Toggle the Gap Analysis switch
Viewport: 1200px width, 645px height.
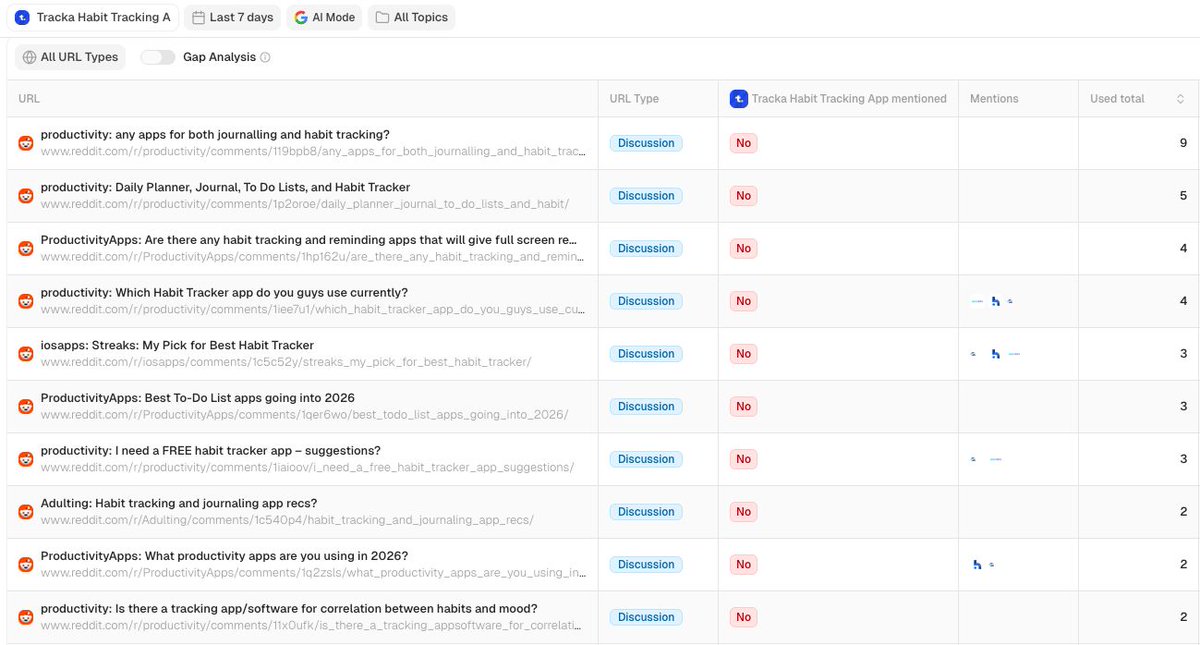pyautogui.click(x=158, y=57)
